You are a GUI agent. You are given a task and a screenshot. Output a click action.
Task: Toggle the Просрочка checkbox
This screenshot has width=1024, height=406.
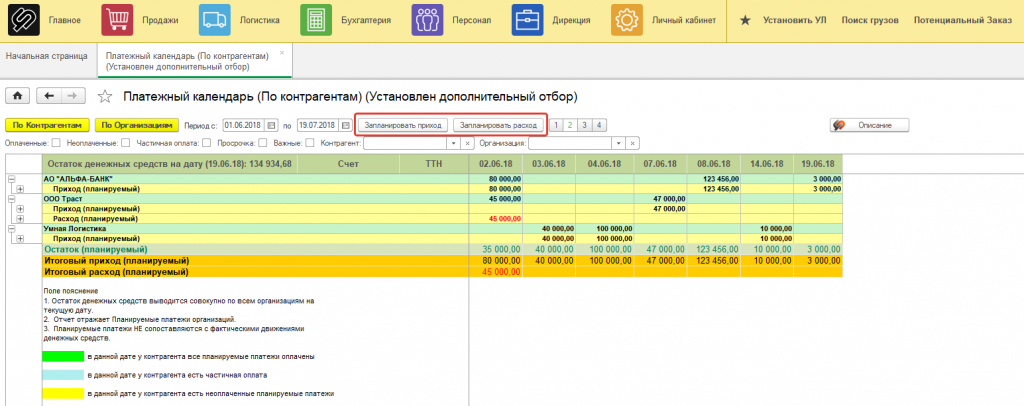pyautogui.click(x=263, y=143)
